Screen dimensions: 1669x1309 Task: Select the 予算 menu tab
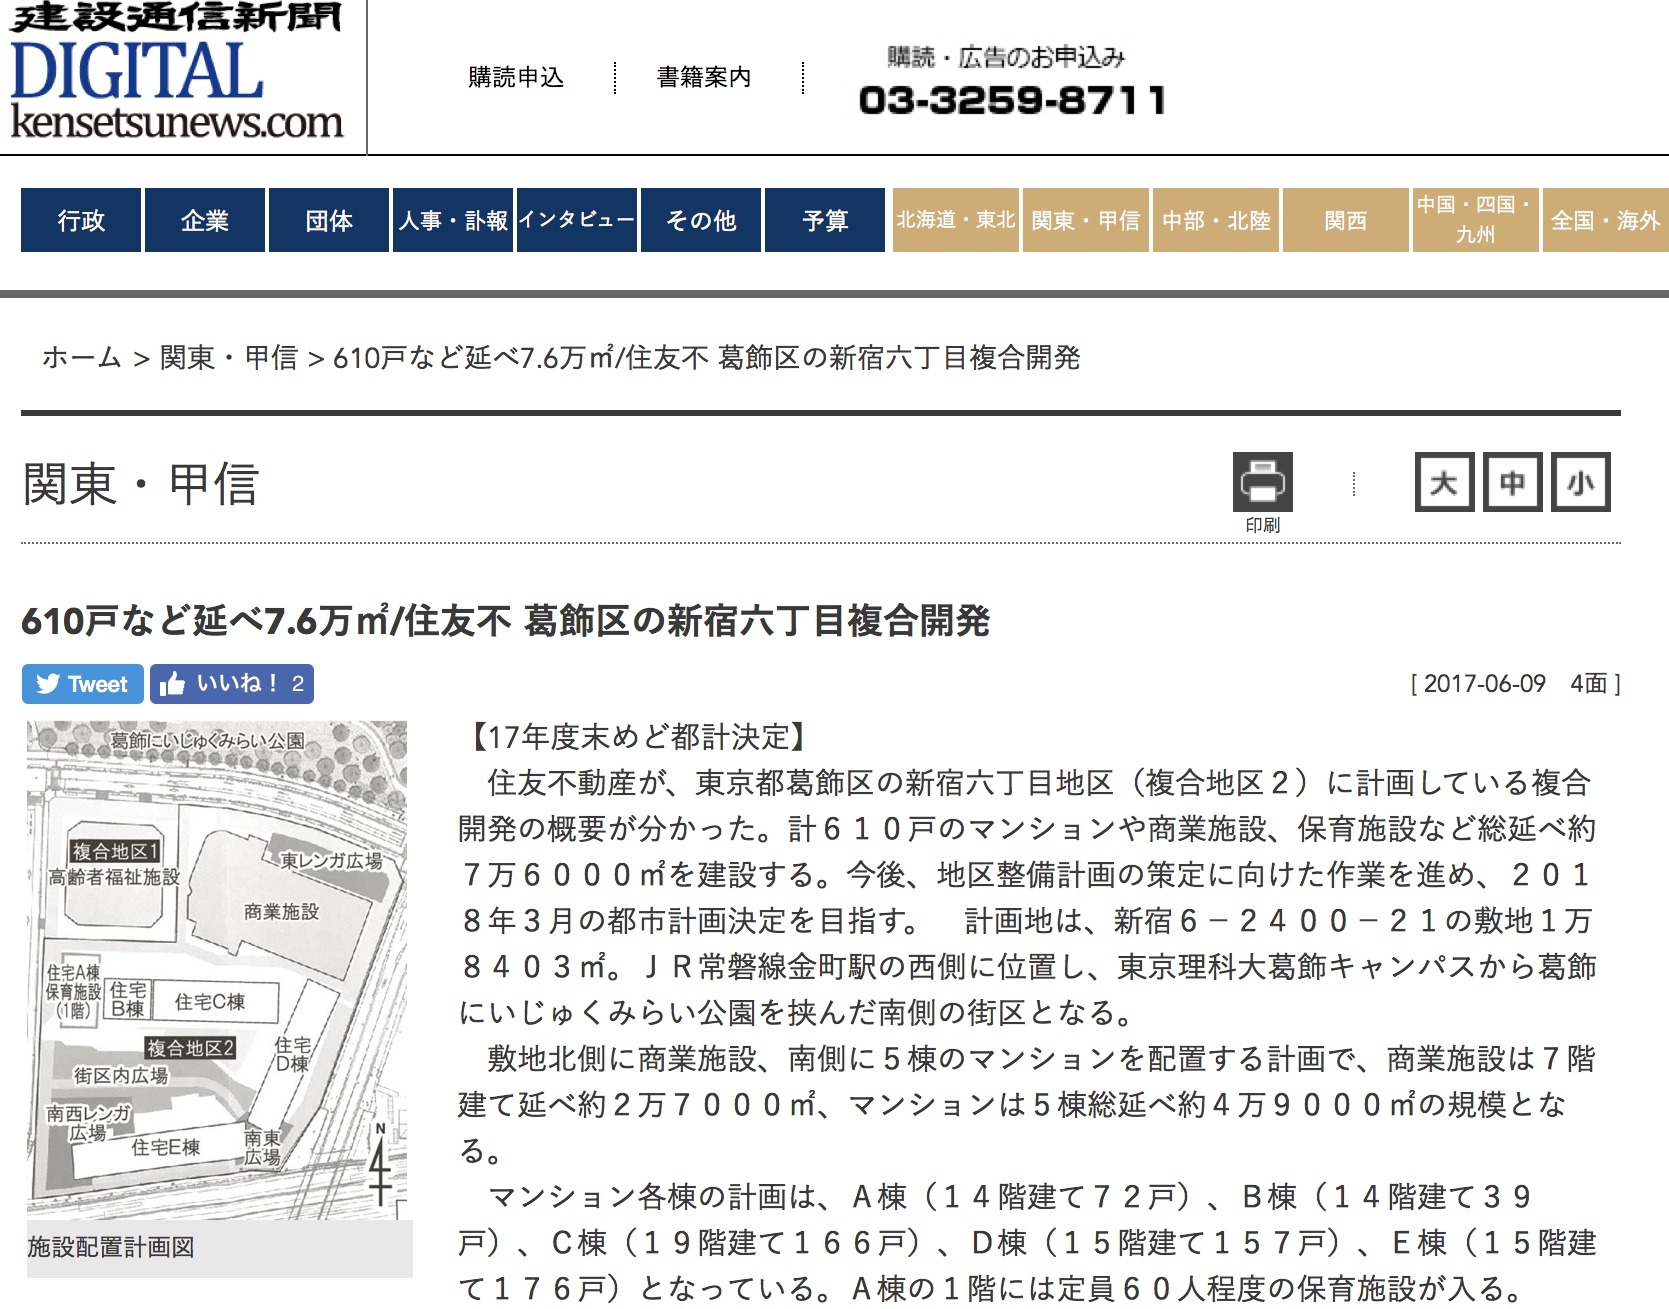pos(825,220)
